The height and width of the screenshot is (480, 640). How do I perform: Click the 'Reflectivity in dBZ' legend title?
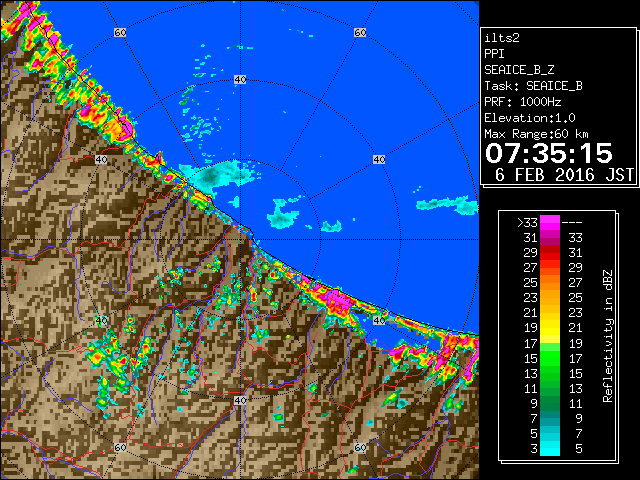607,336
